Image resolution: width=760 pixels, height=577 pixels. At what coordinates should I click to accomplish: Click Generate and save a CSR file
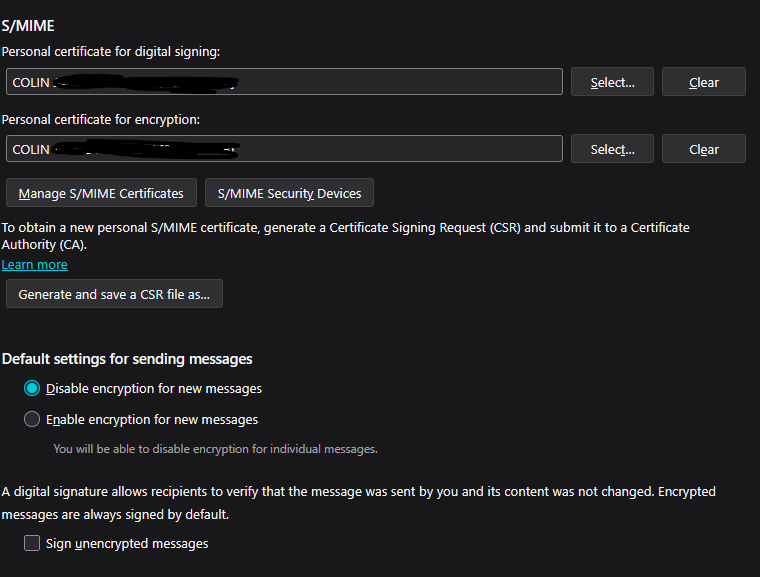[x=114, y=294]
